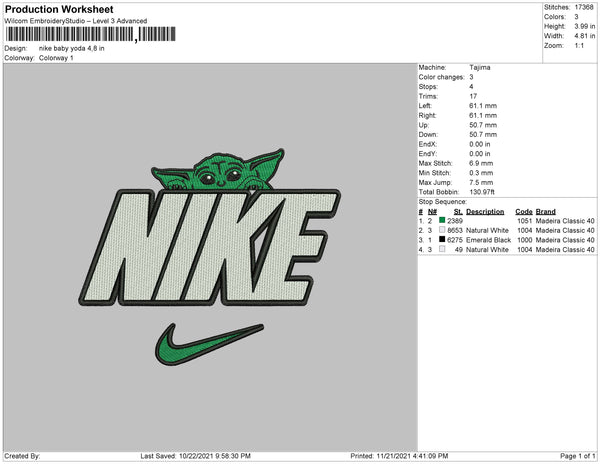The width and height of the screenshot is (600, 464).
Task: Click 'Madeira Classic 40' in stop row 1
Action: pos(565,221)
